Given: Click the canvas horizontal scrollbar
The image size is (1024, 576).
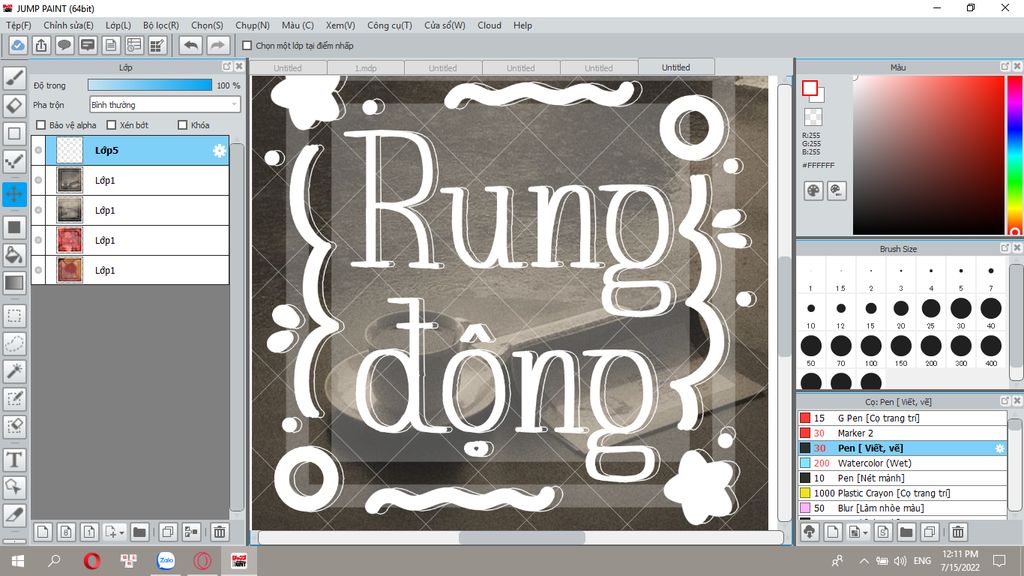Looking at the screenshot, I should [x=520, y=538].
